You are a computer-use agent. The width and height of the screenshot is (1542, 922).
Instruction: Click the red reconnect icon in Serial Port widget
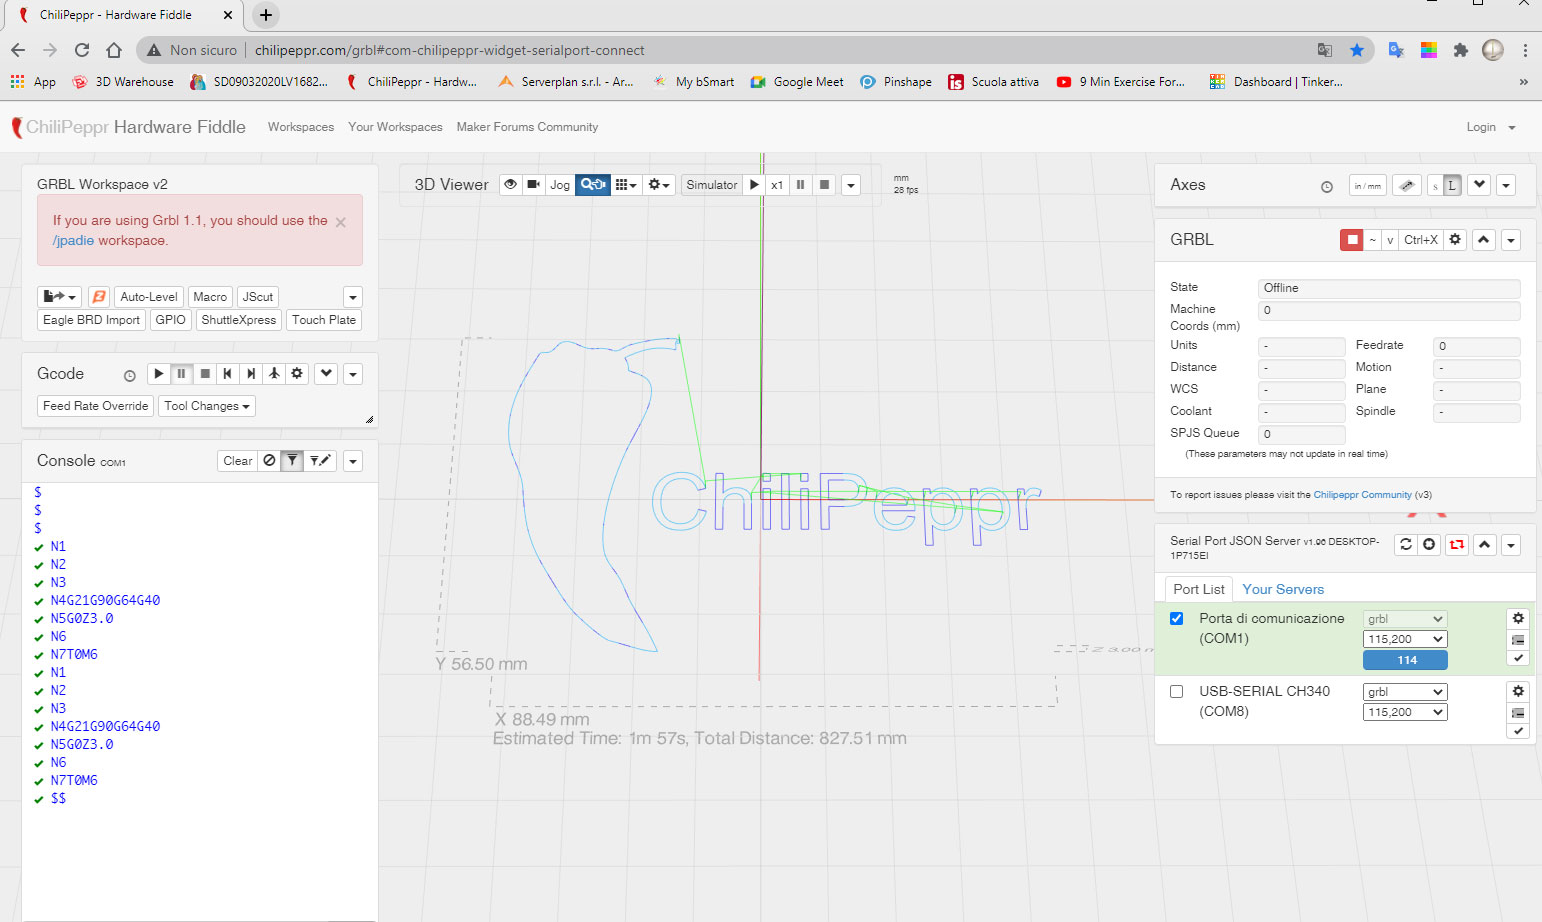tap(1457, 545)
